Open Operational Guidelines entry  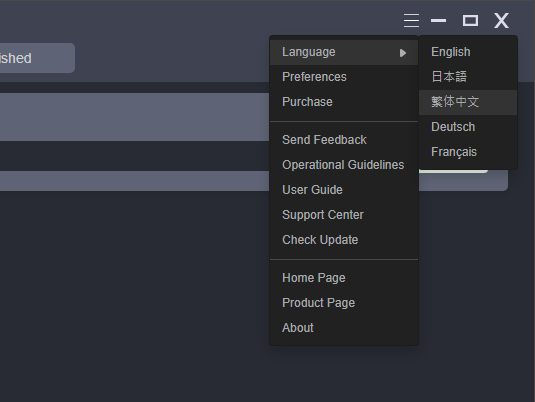pyautogui.click(x=344, y=165)
